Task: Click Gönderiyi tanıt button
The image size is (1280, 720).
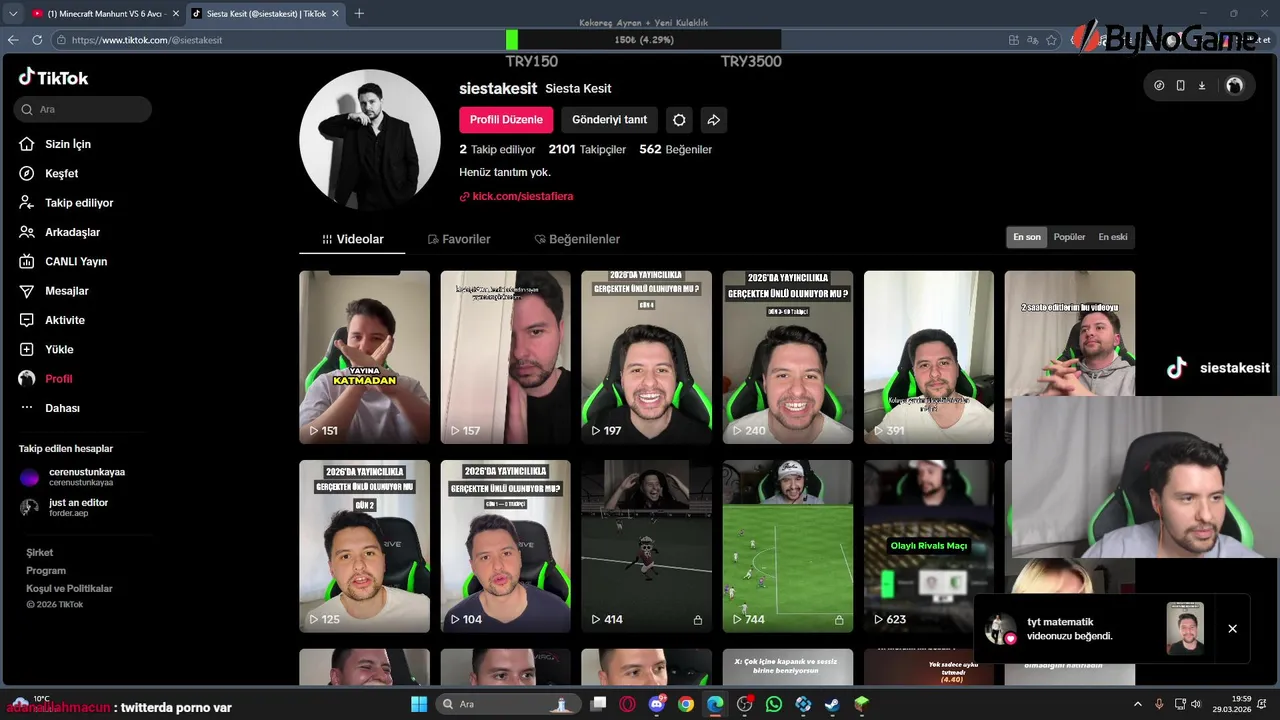Action: click(x=609, y=120)
